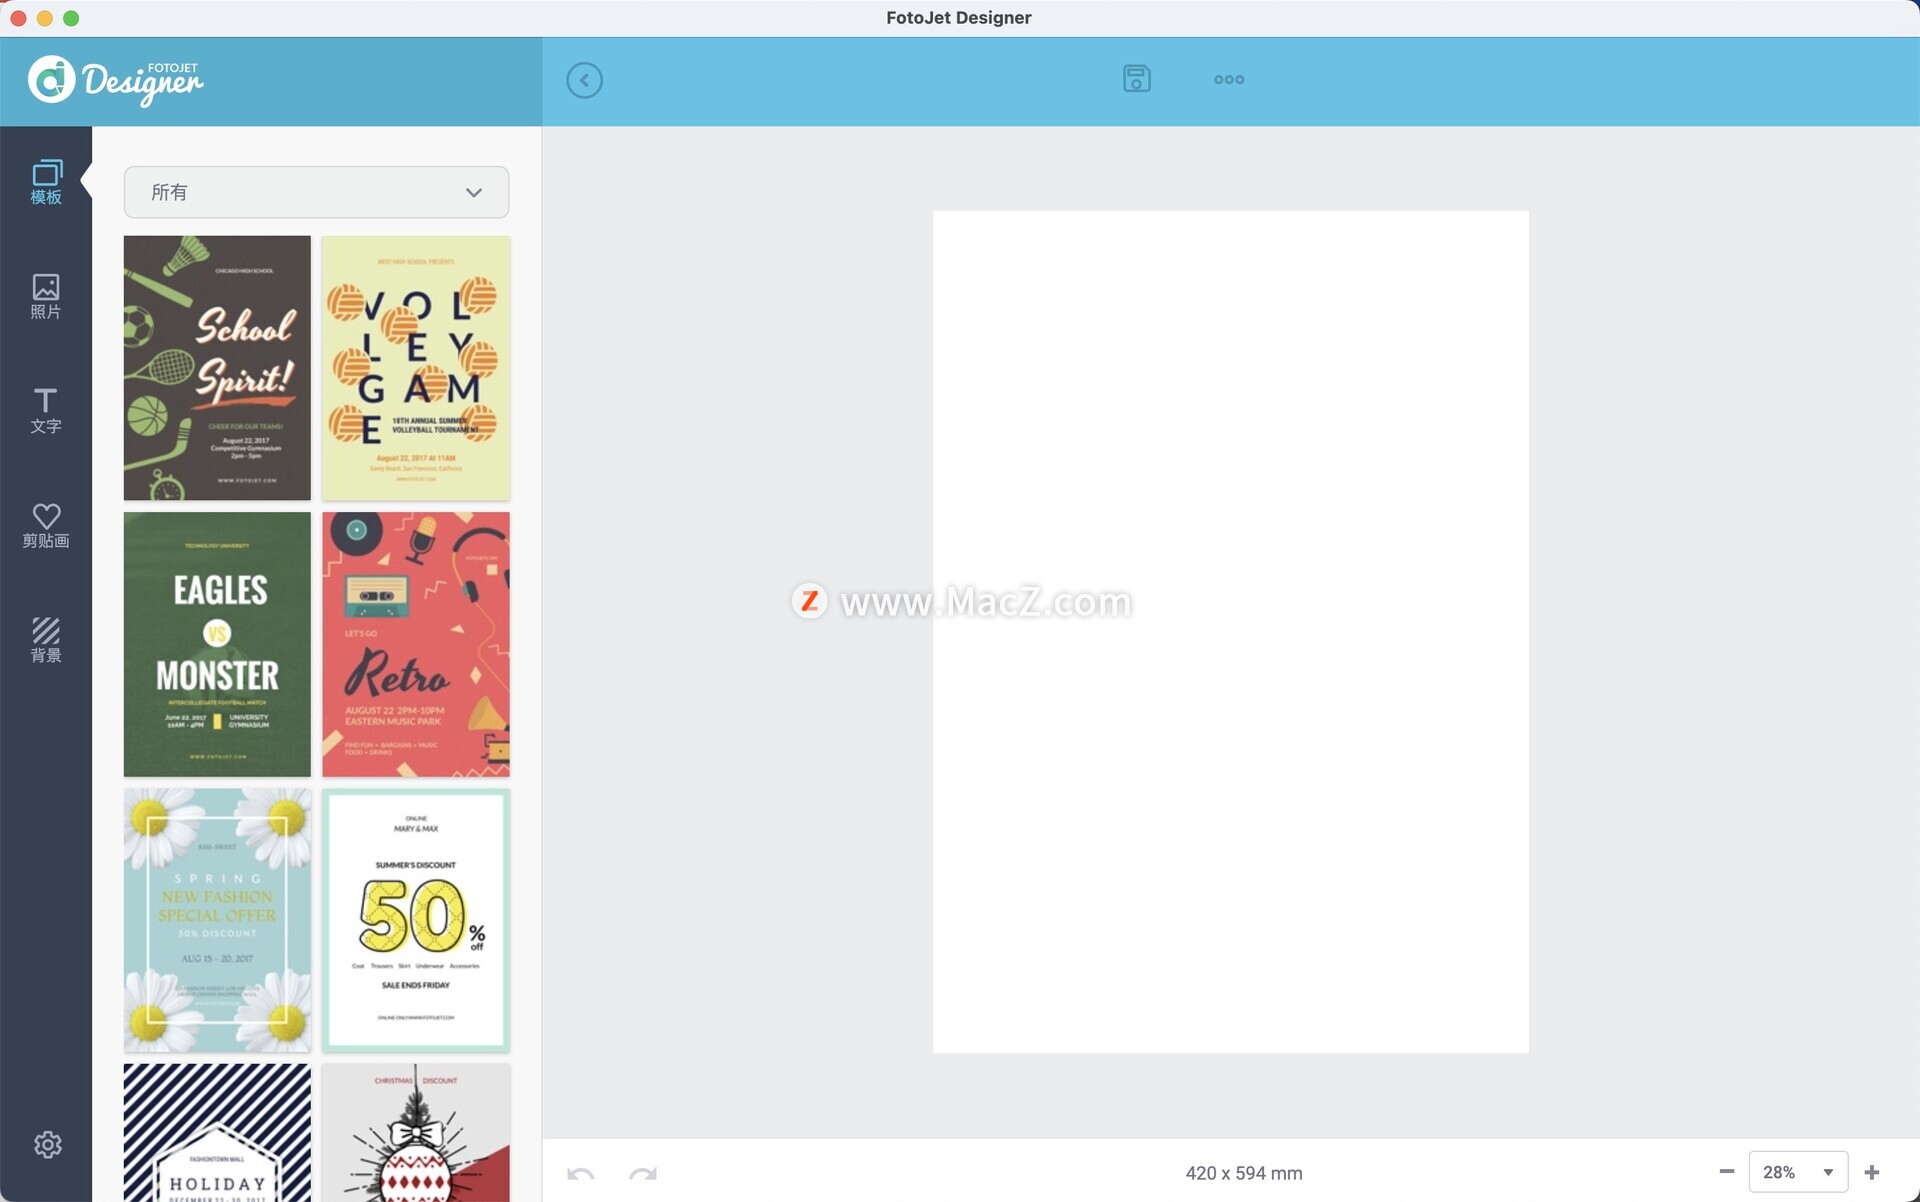Pick the Retro music poster template

[x=416, y=644]
